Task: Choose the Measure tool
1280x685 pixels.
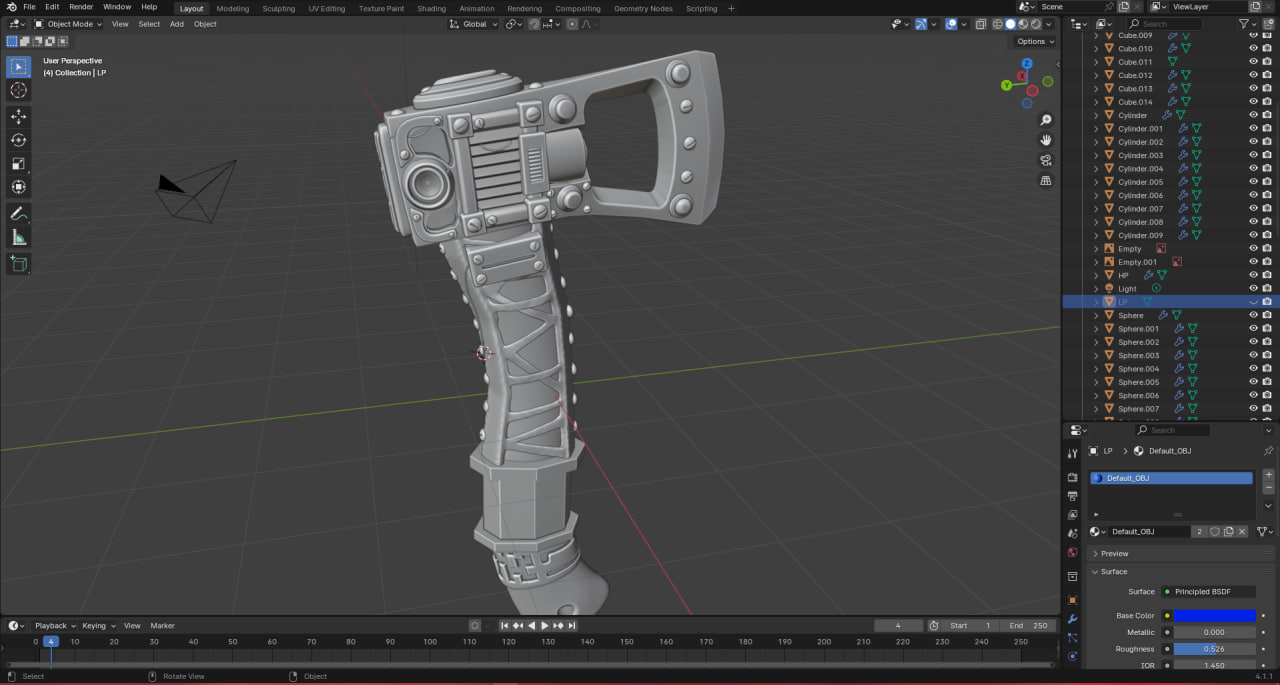Action: 18,238
